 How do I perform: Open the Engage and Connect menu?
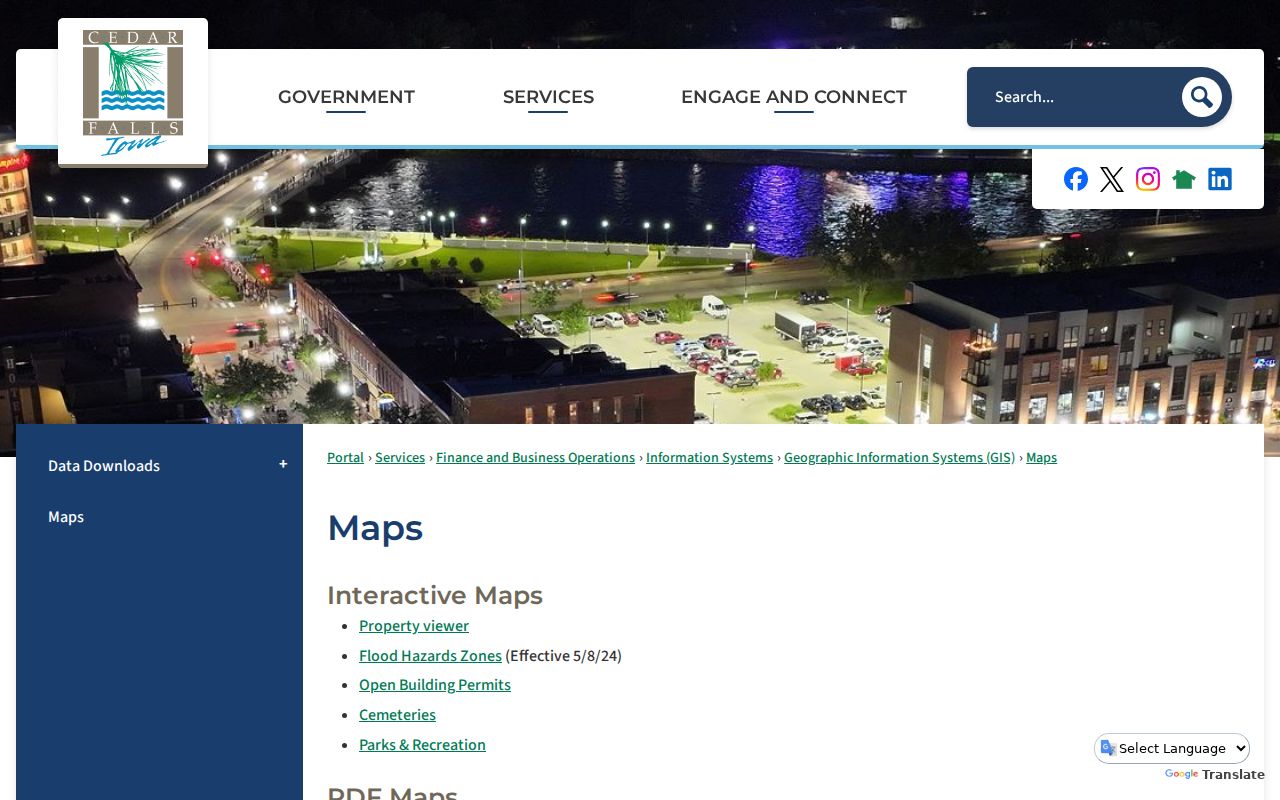click(x=794, y=97)
